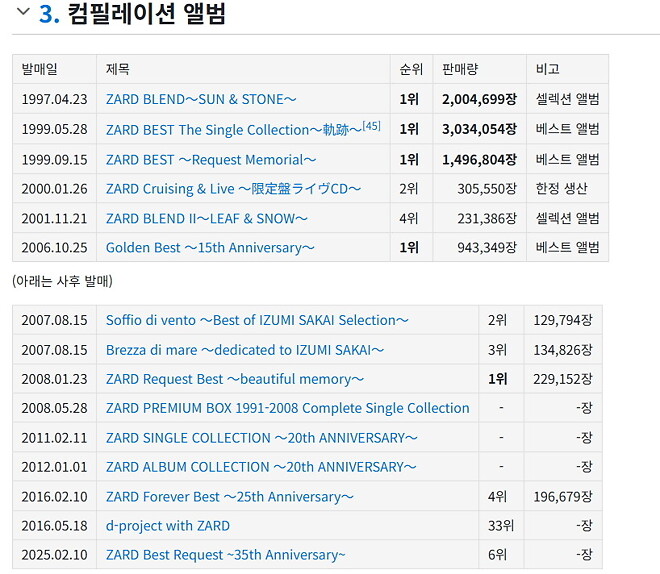The height and width of the screenshot is (574, 660).
Task: Click the date 1999.09.15
Action: point(55,160)
